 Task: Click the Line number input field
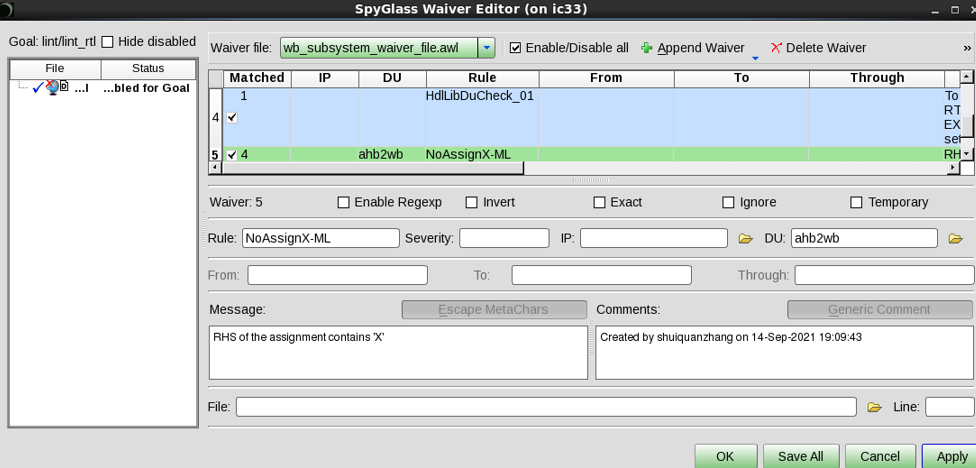[x=949, y=407]
